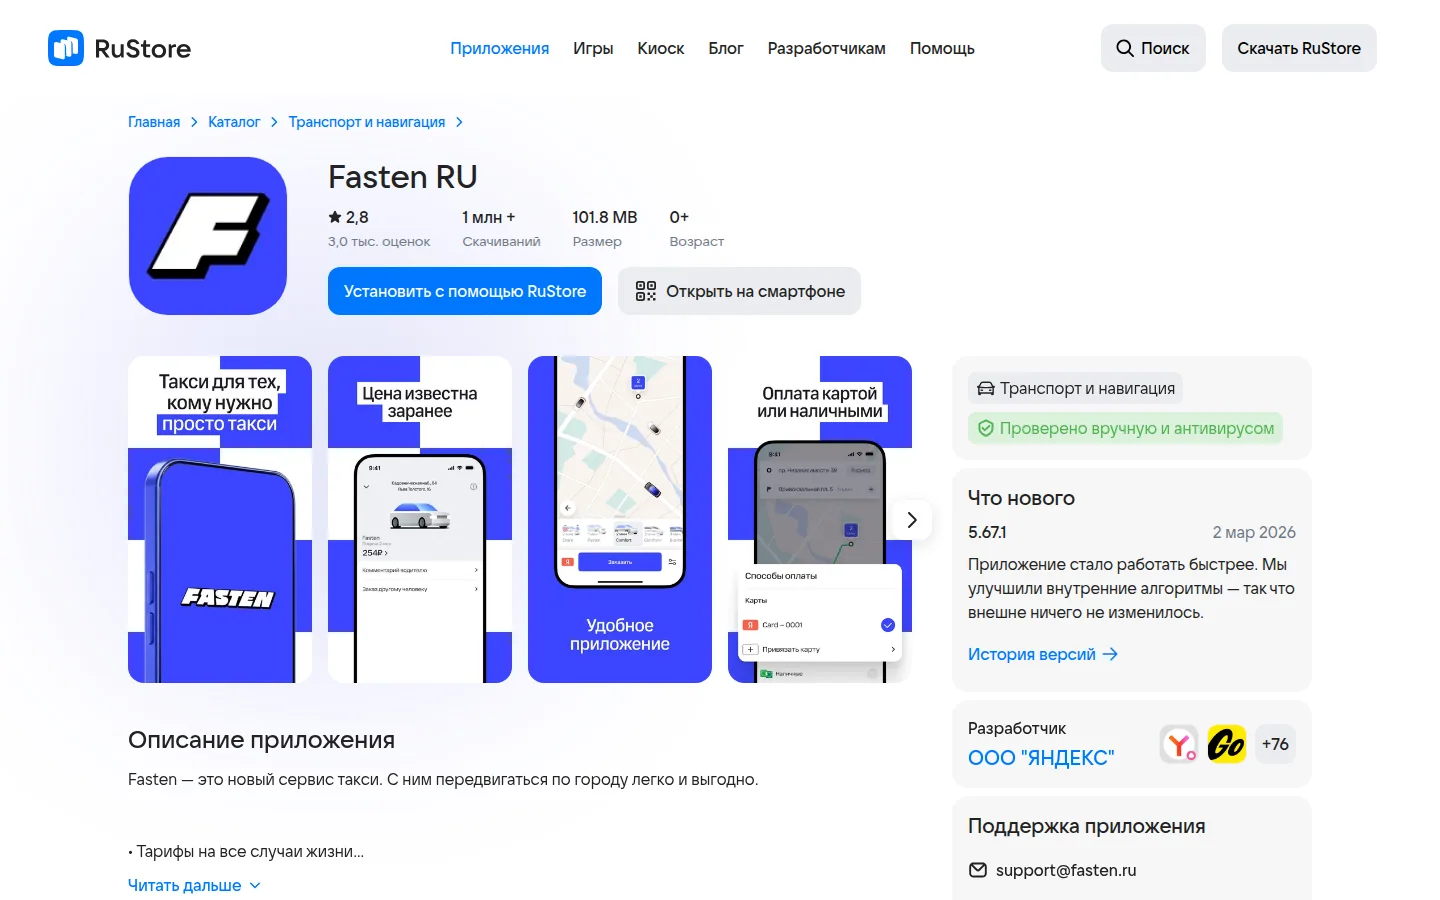Click the chevron after Транспорт и навигация breadcrumb
This screenshot has width=1440, height=900.
click(x=459, y=122)
